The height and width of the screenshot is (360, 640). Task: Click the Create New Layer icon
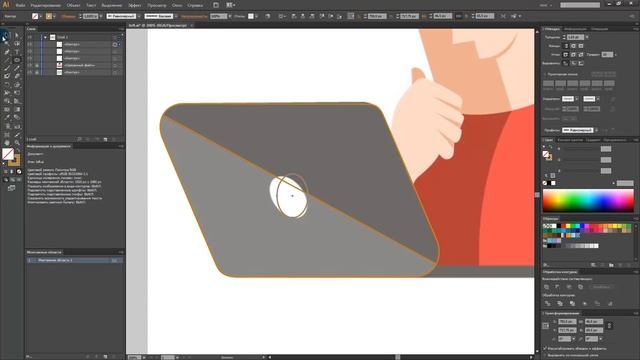coord(105,139)
